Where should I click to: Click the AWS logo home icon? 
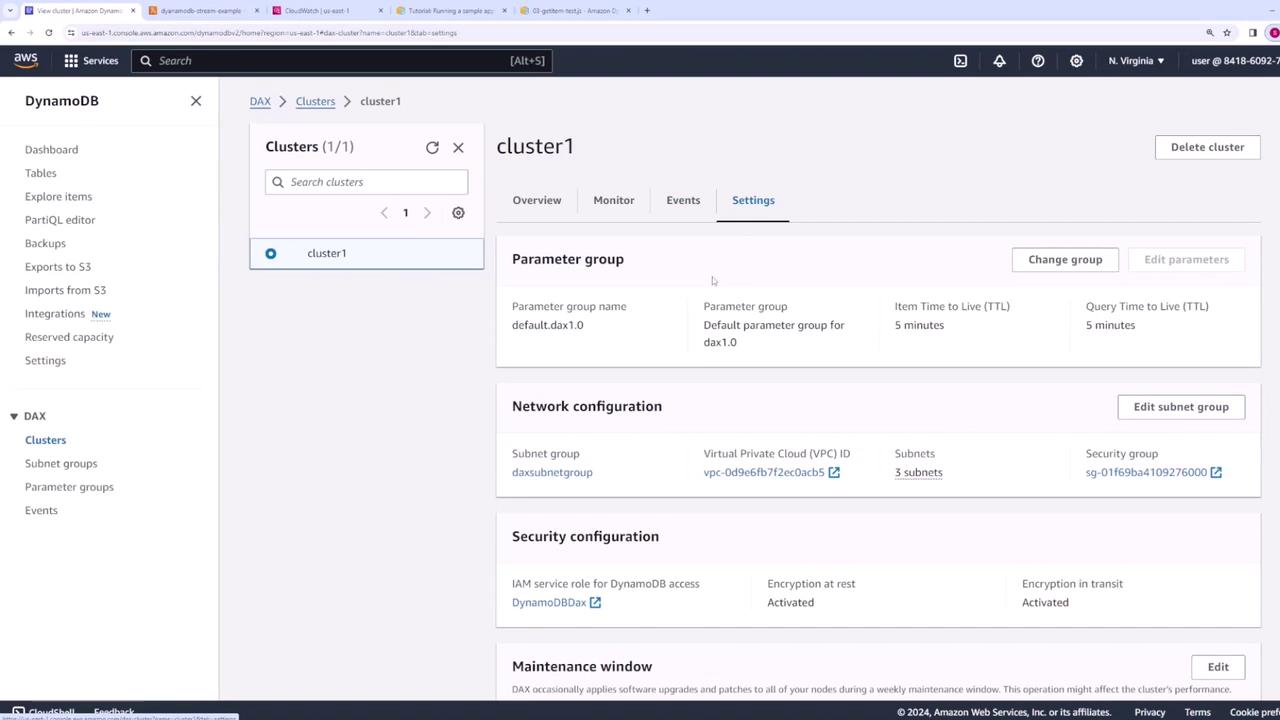(26, 61)
